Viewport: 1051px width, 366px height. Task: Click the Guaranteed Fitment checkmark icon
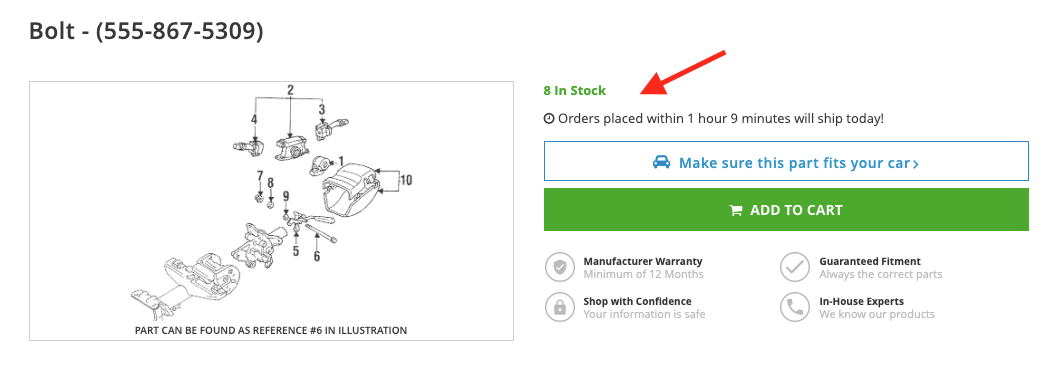click(x=795, y=267)
